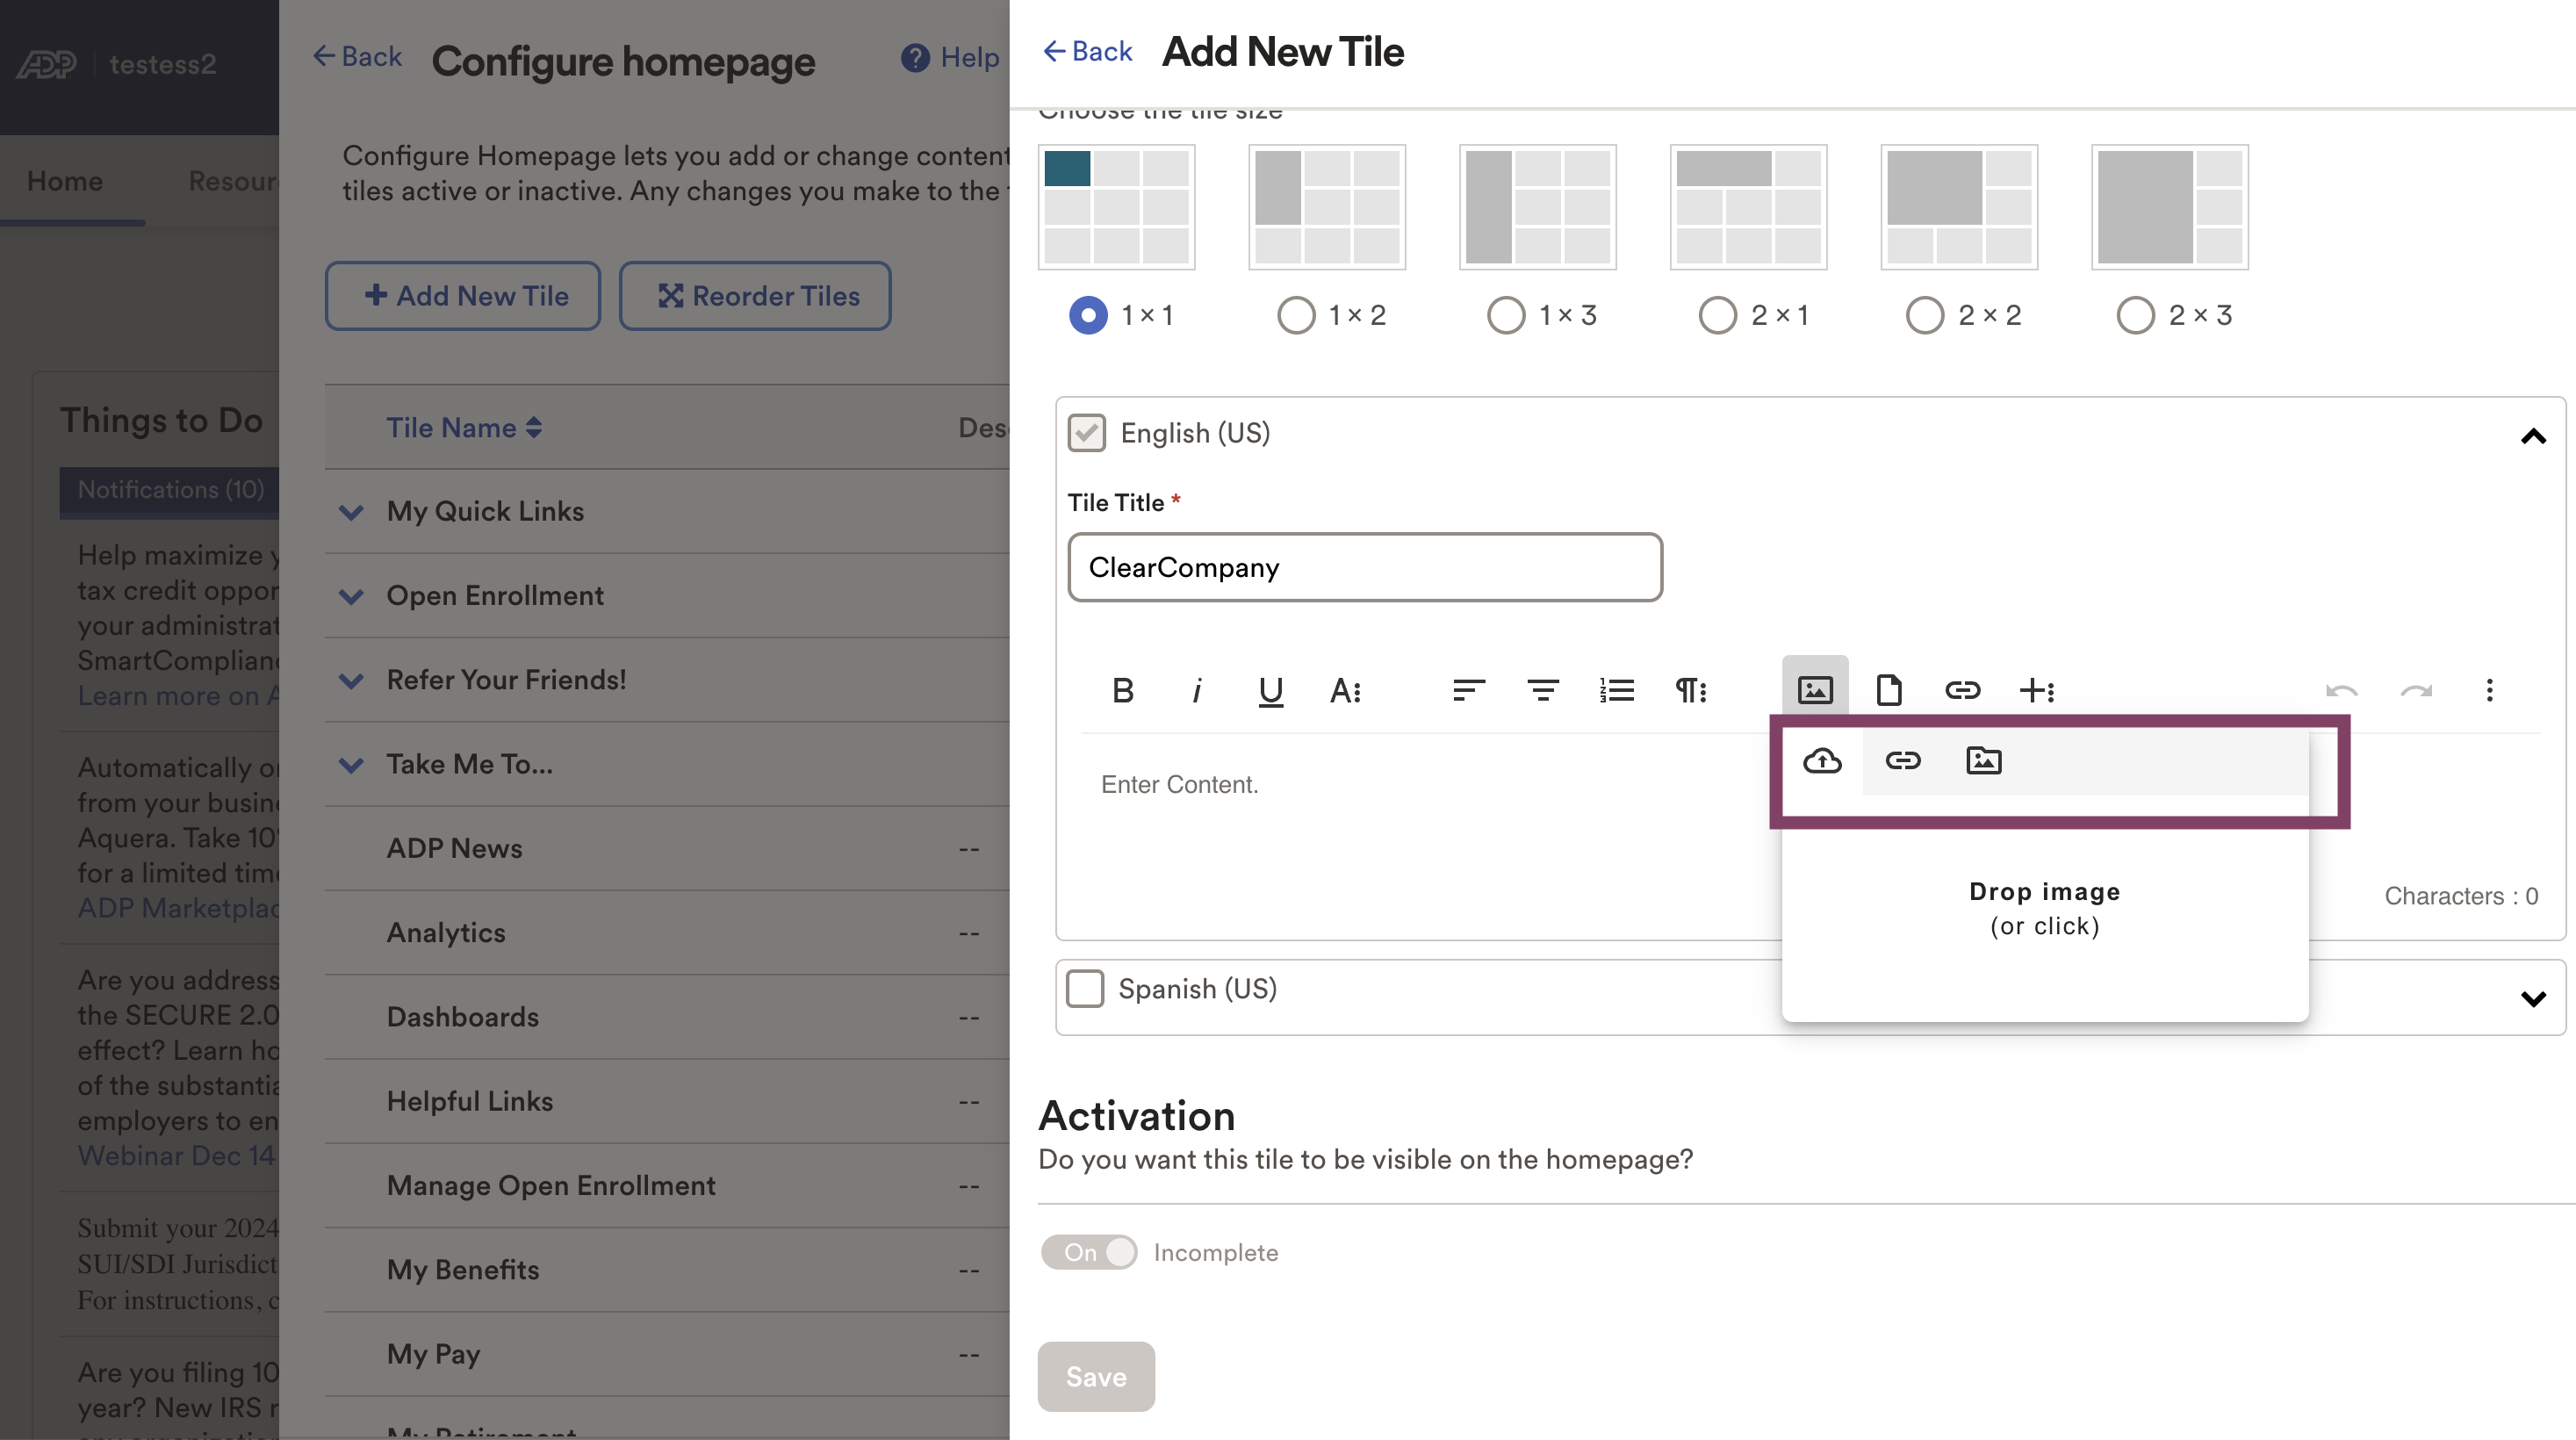Expand the Spanish (US) section chevron
The height and width of the screenshot is (1440, 2576).
[x=2533, y=998]
